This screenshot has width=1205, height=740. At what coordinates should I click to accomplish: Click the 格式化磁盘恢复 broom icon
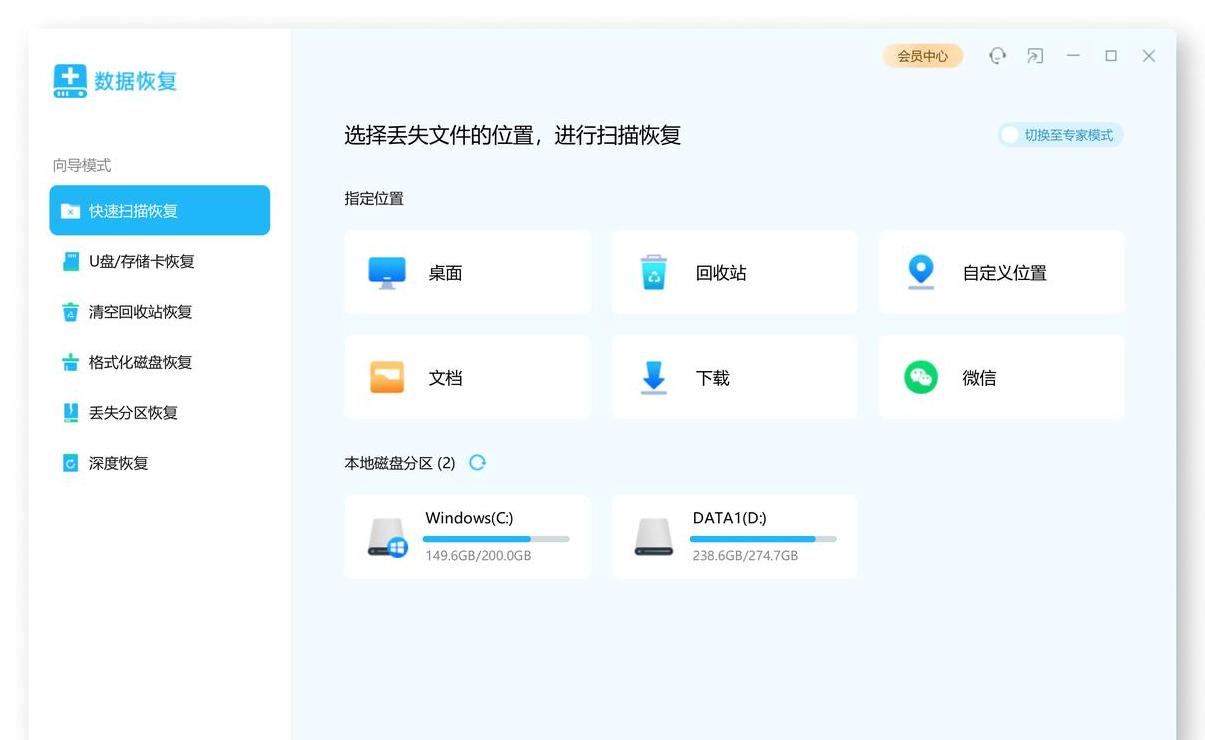pos(70,362)
